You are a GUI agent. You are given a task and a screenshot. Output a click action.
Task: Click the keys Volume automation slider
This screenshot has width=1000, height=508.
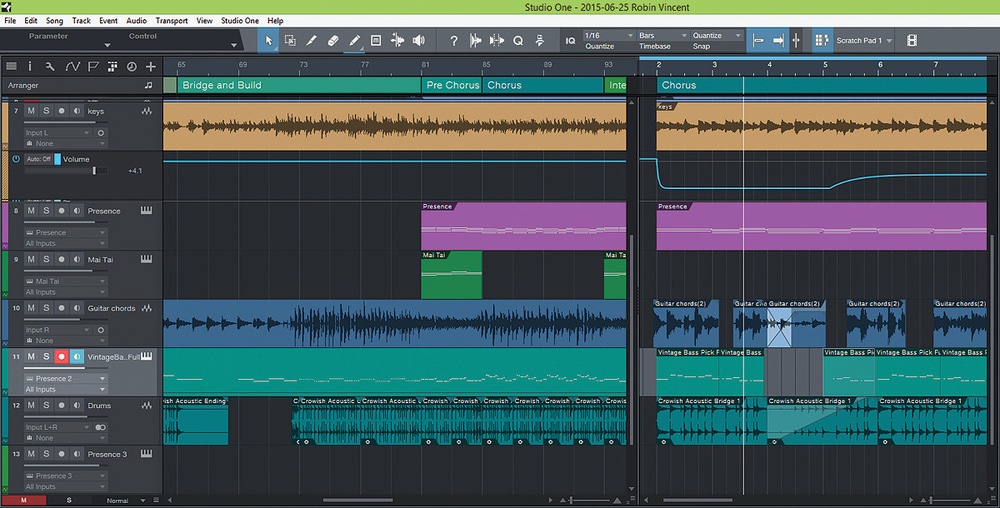pyautogui.click(x=94, y=171)
